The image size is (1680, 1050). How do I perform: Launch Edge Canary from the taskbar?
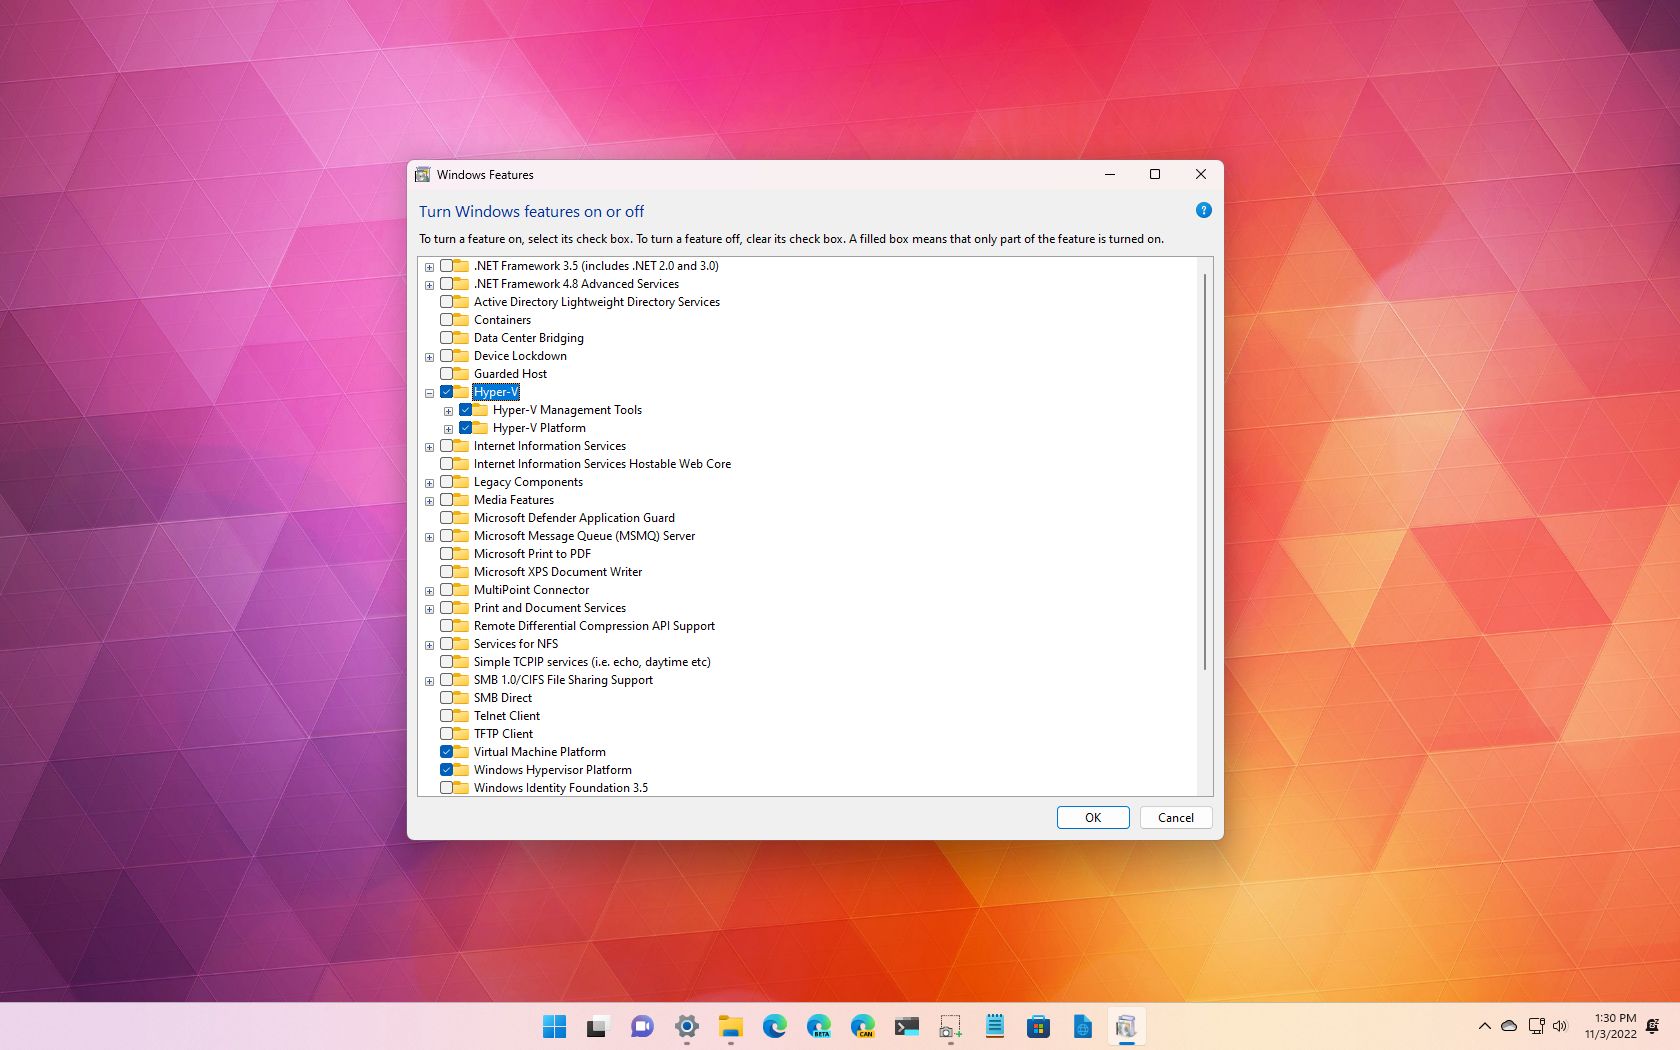[863, 1026]
